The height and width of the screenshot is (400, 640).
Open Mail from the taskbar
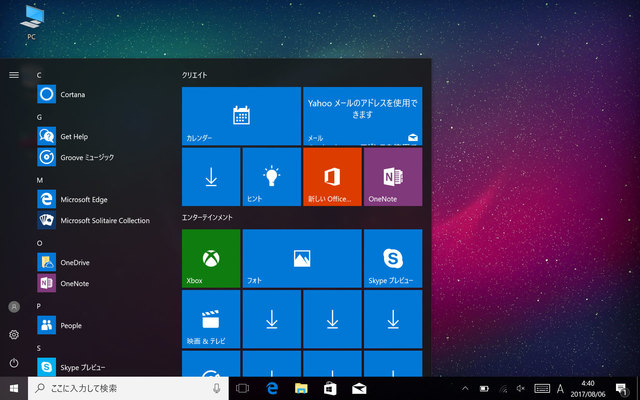[x=359, y=388]
